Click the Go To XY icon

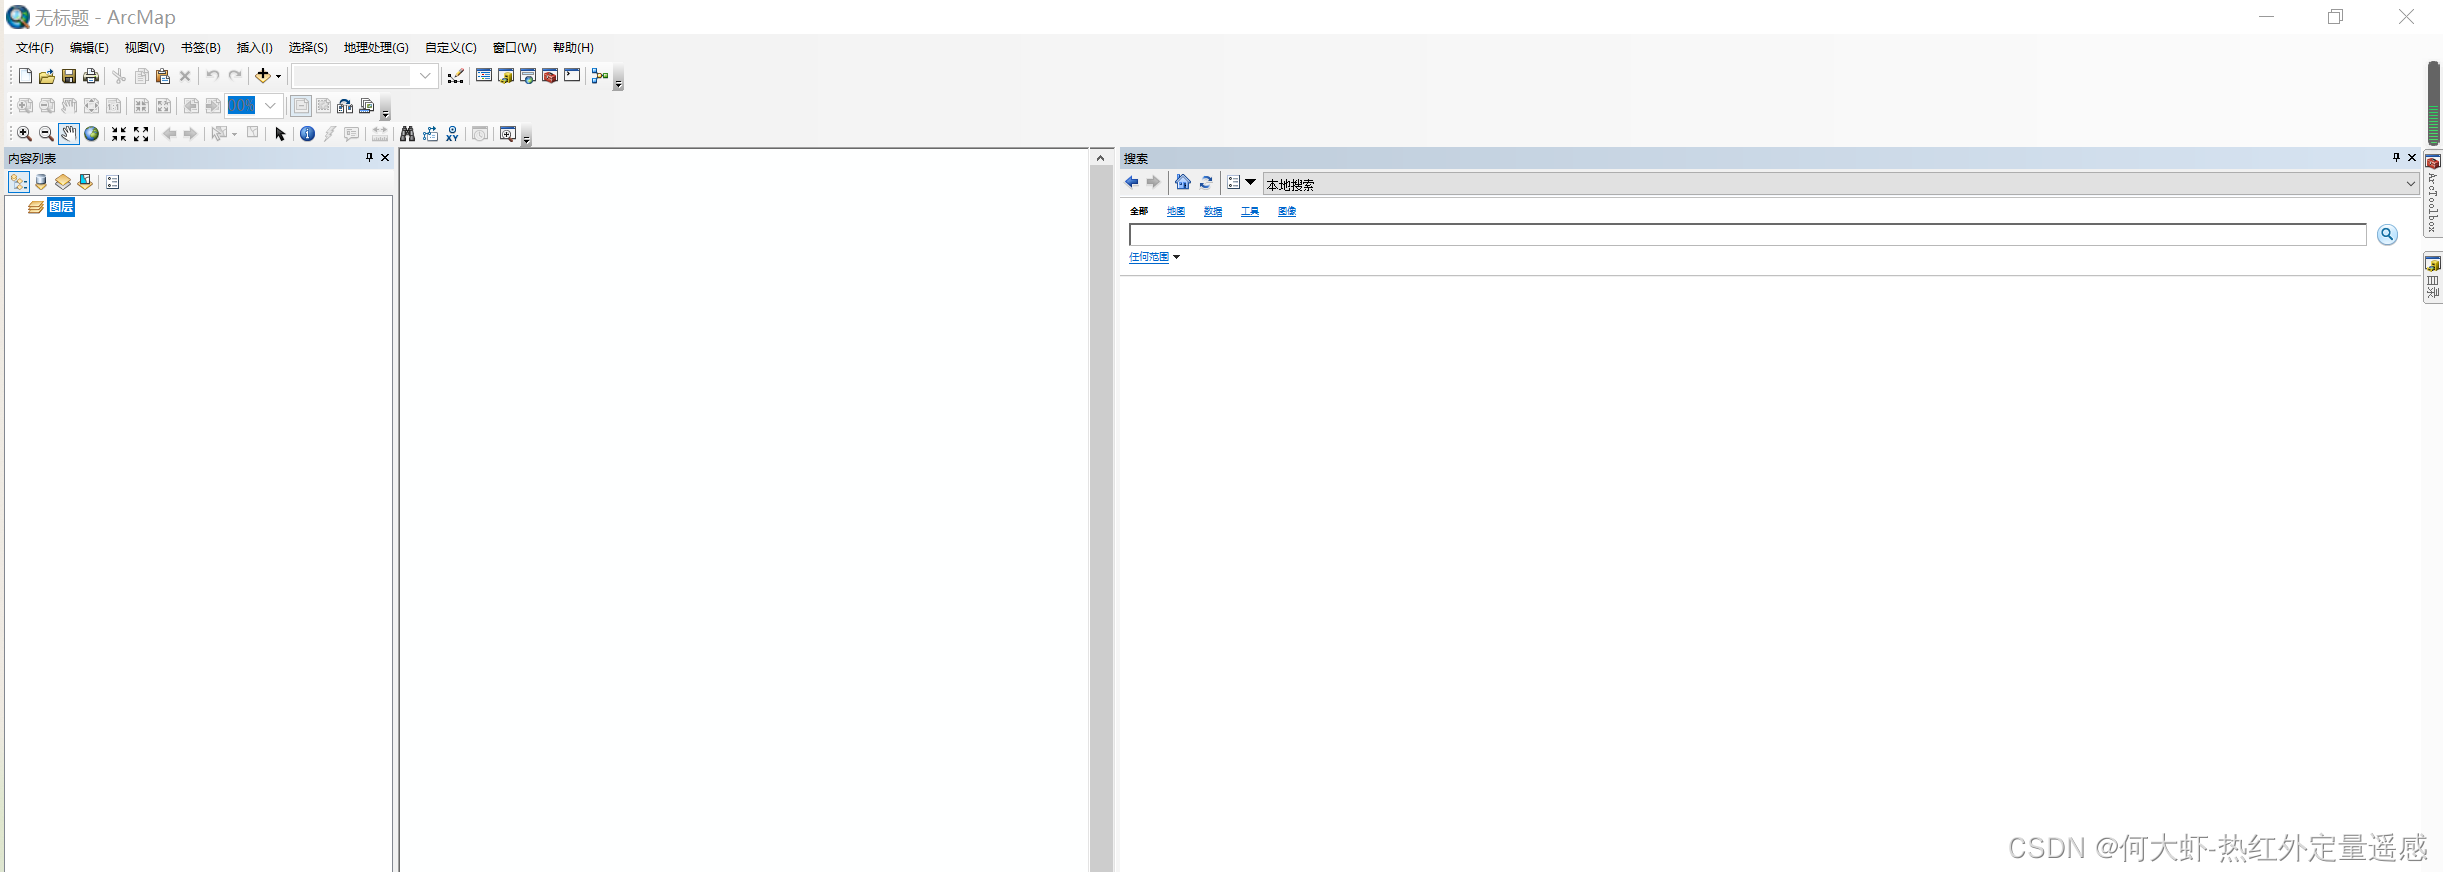(x=452, y=134)
